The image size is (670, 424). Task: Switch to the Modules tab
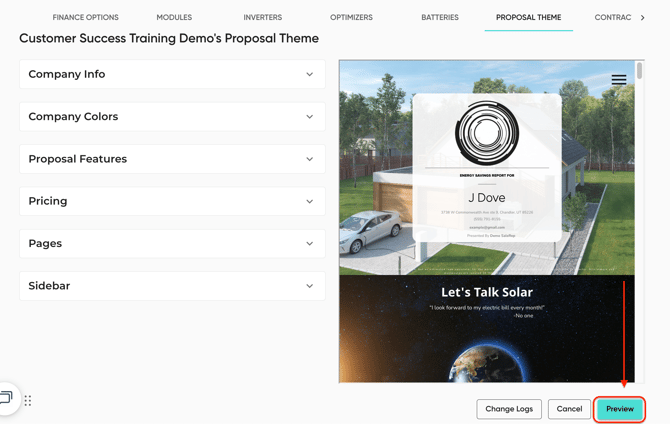[174, 18]
